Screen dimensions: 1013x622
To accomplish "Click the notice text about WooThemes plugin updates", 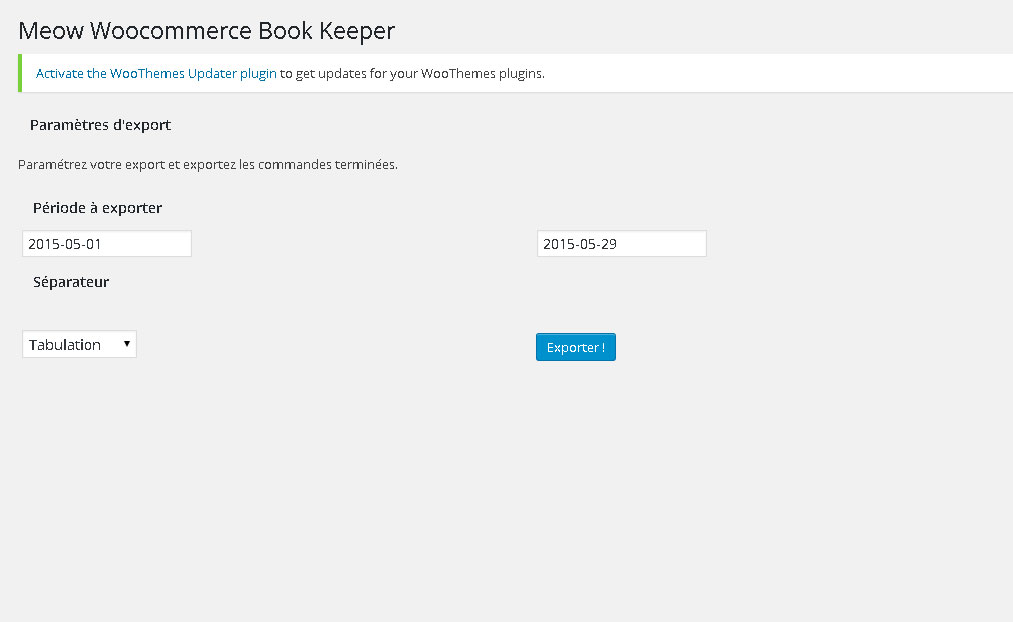I will pos(412,73).
